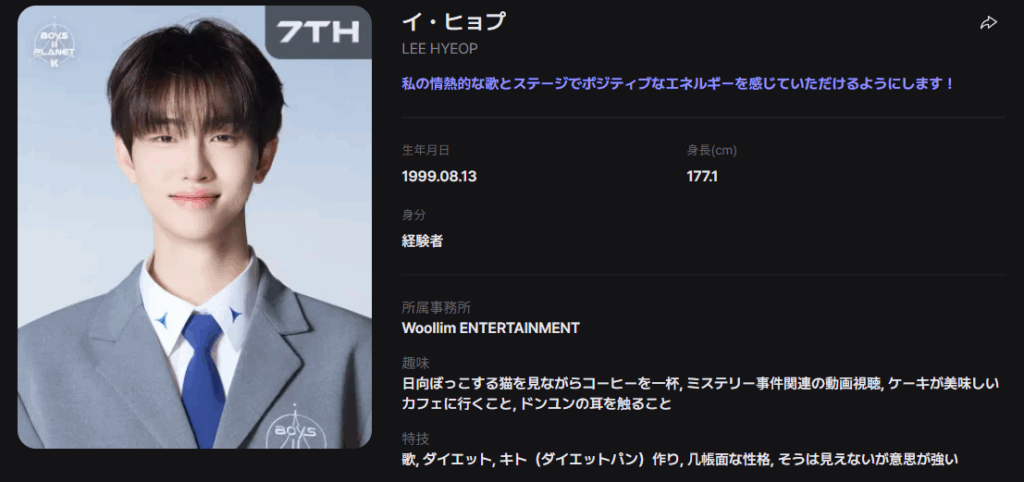Click the share arrow icon
This screenshot has width=1024, height=482.
click(988, 23)
